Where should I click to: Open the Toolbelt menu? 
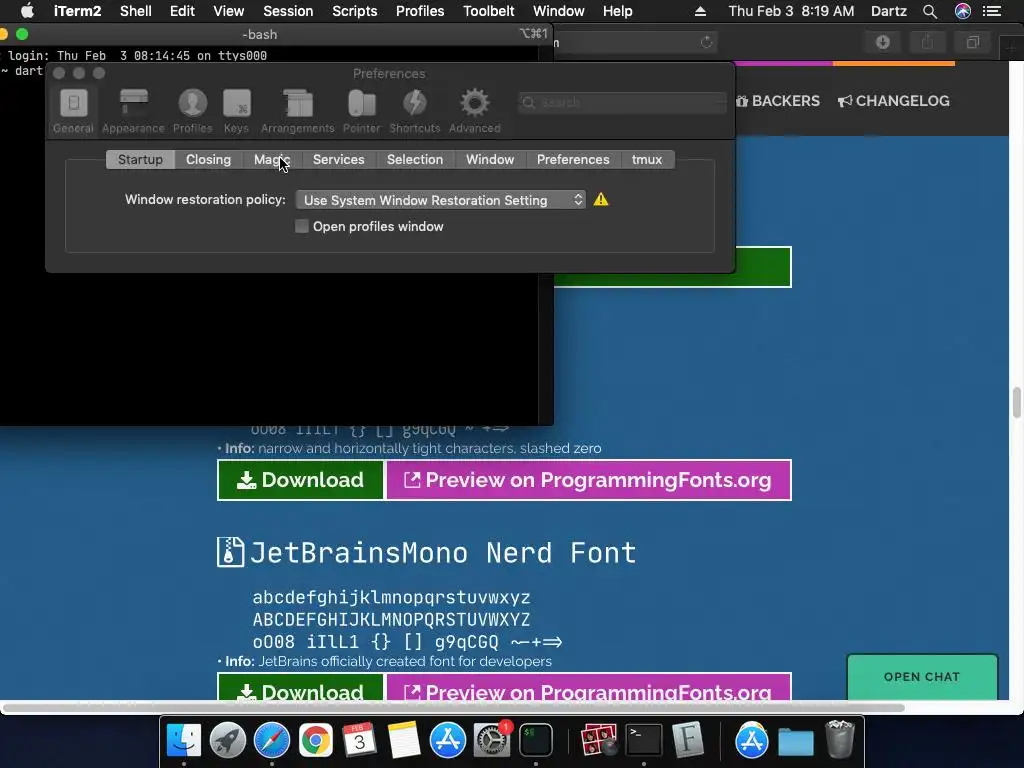[x=488, y=11]
